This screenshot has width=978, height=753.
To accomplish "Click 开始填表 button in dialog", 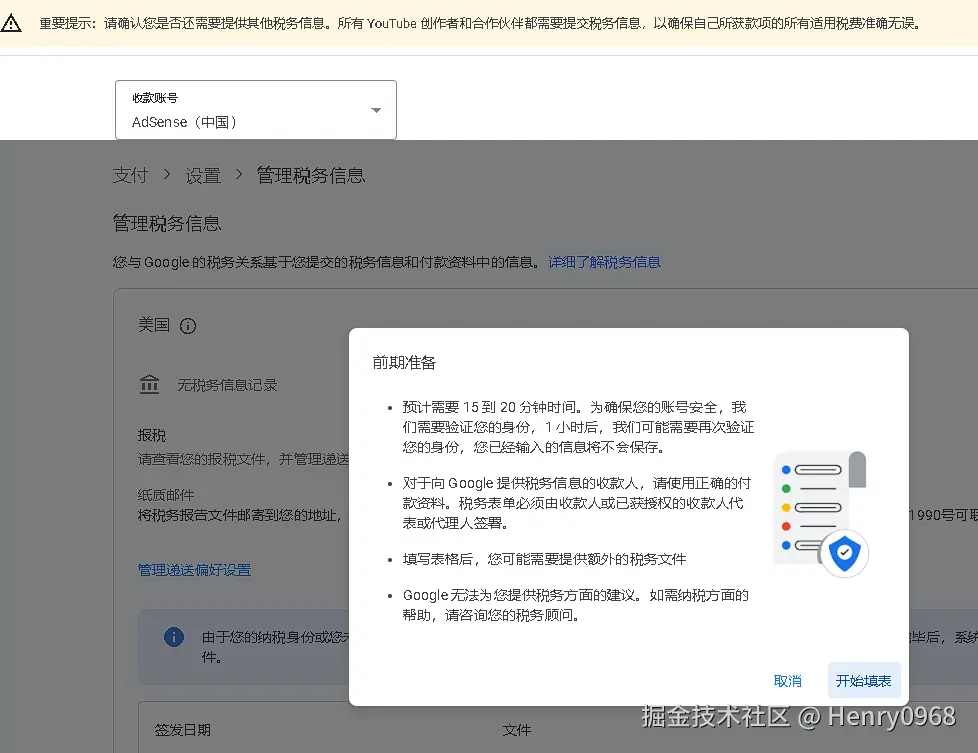I will (x=864, y=681).
